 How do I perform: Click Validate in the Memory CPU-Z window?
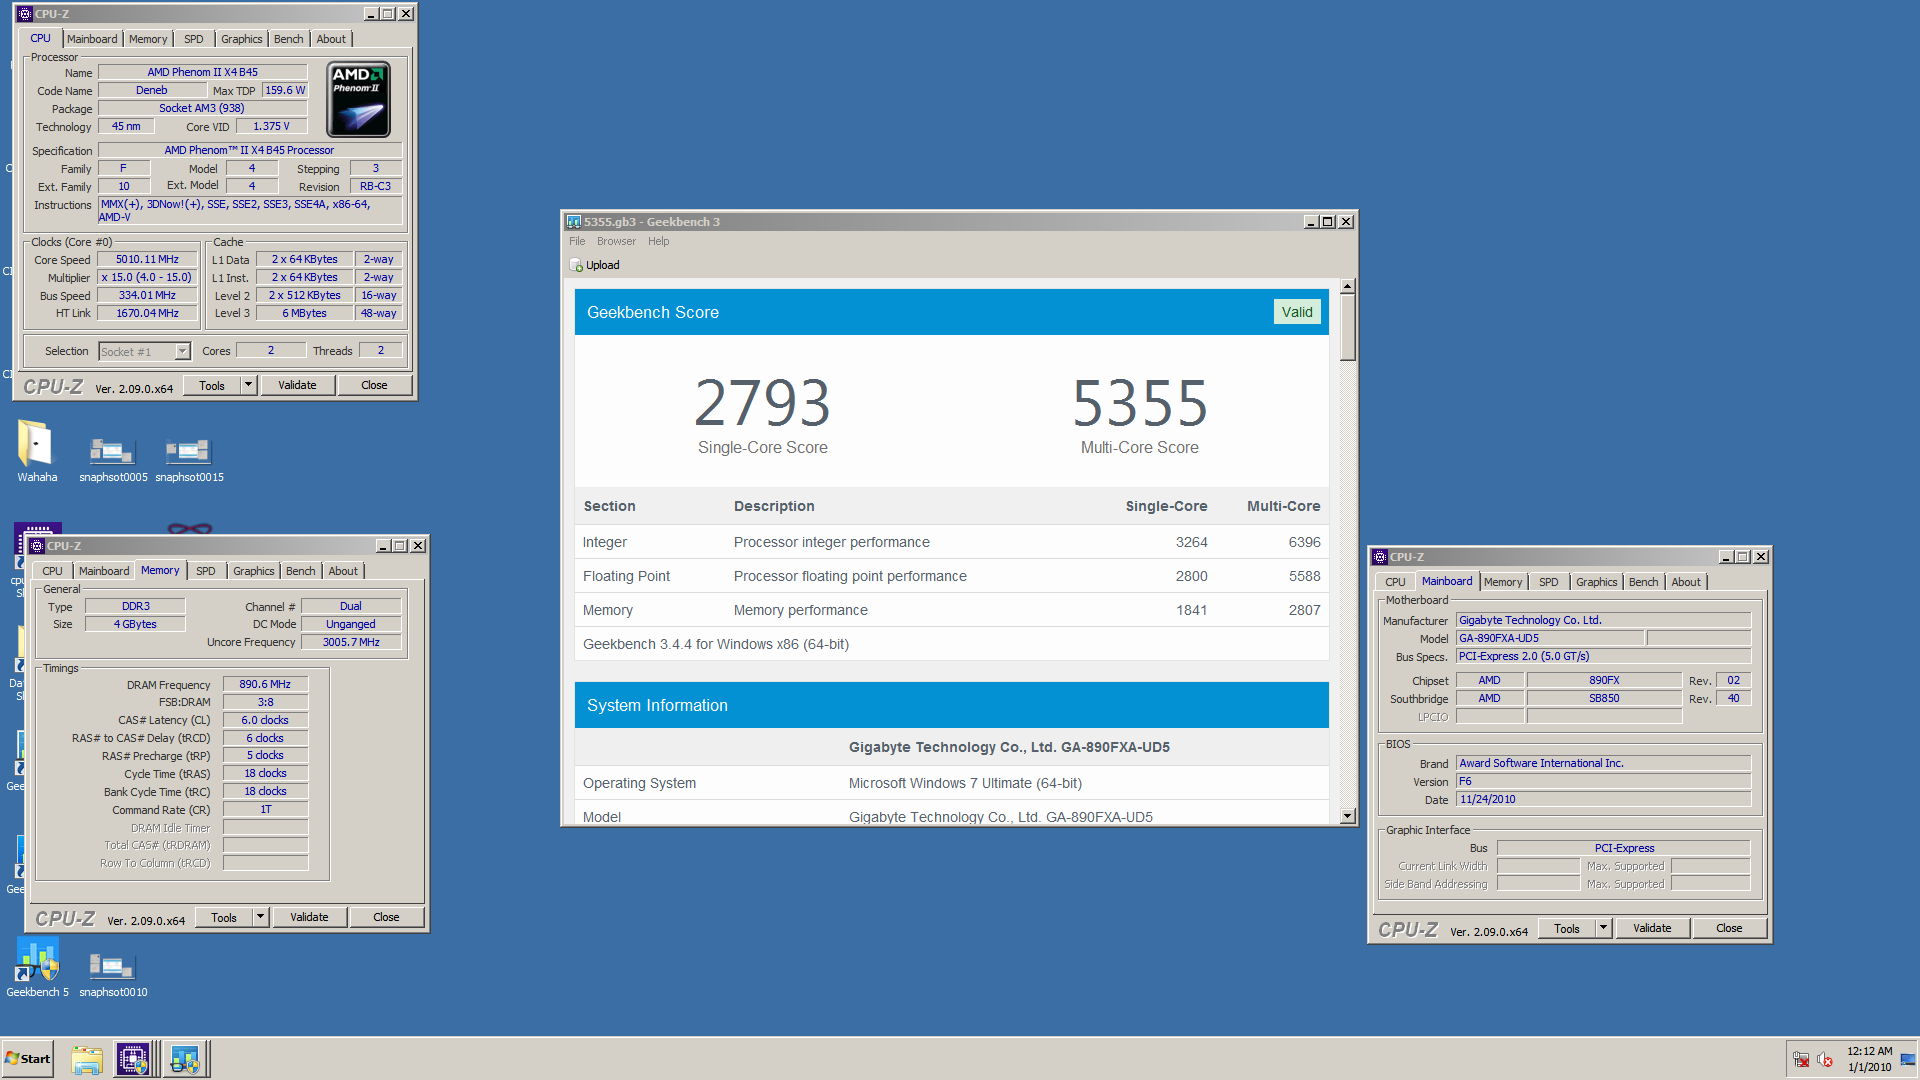point(309,917)
